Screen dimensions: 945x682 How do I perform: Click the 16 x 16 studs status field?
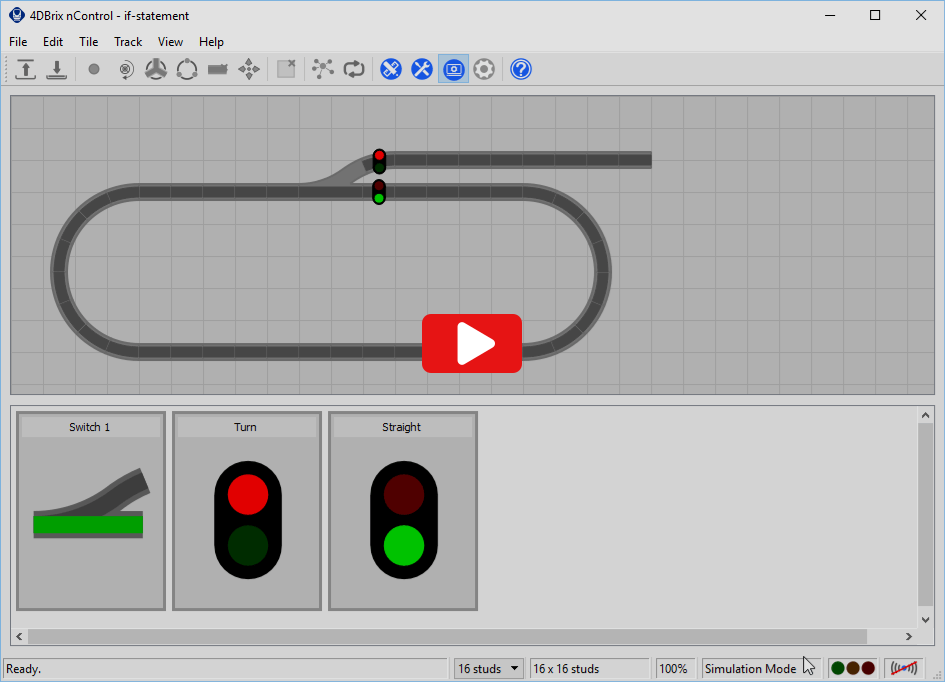[x=589, y=669]
